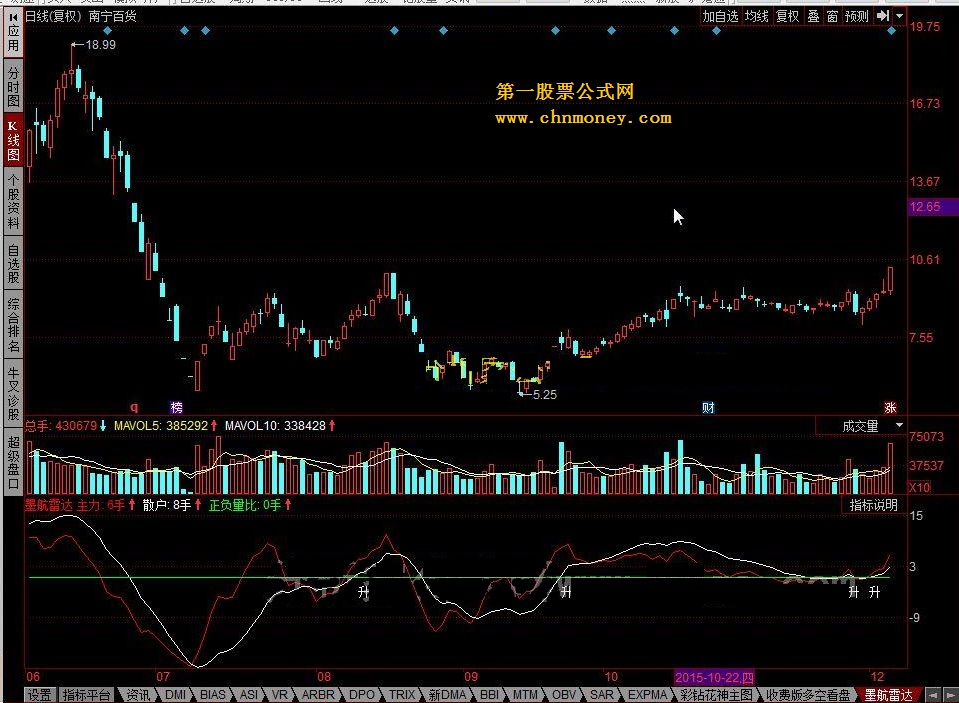Switch to the 资讯 news tab
Screen dimensions: 959x703
point(138,695)
